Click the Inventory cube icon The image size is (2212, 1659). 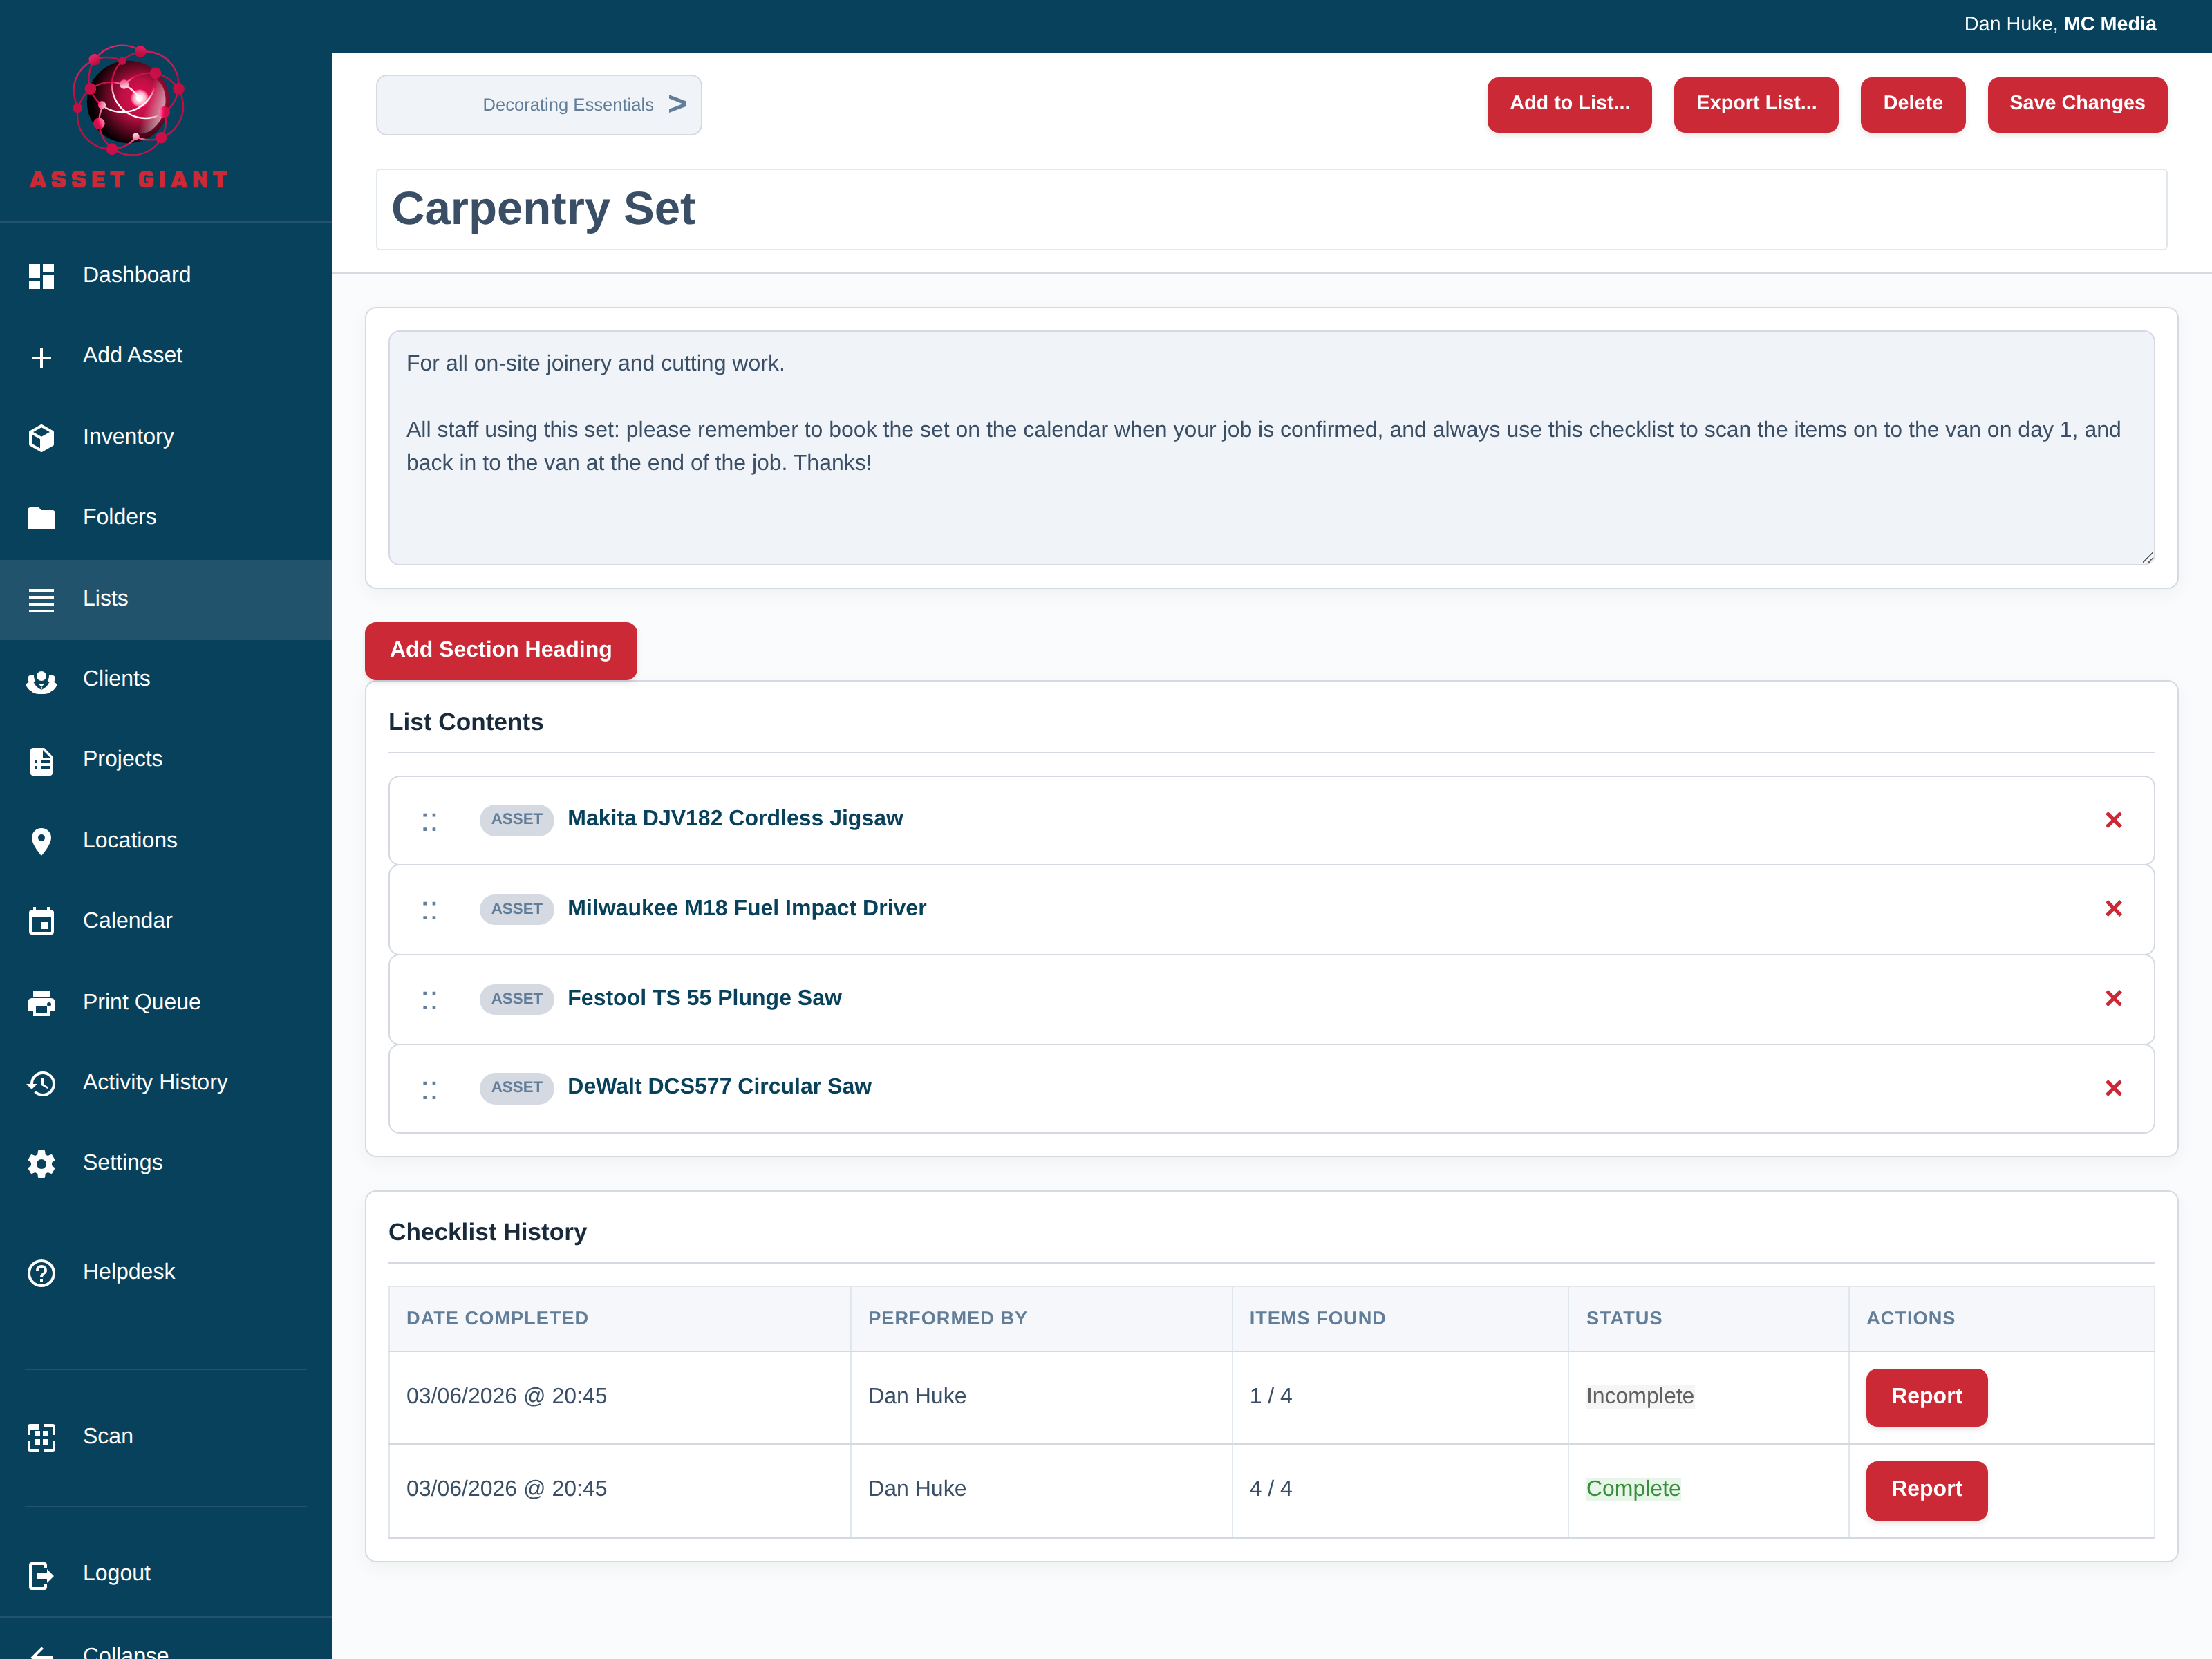(41, 437)
